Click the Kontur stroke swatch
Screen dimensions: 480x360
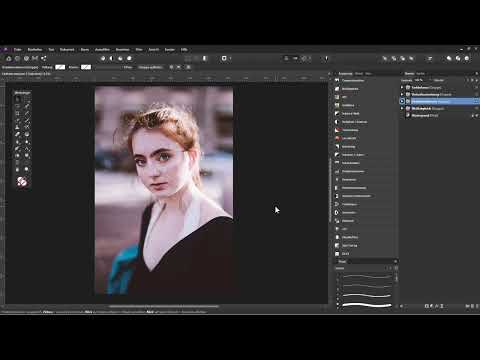(x=86, y=67)
